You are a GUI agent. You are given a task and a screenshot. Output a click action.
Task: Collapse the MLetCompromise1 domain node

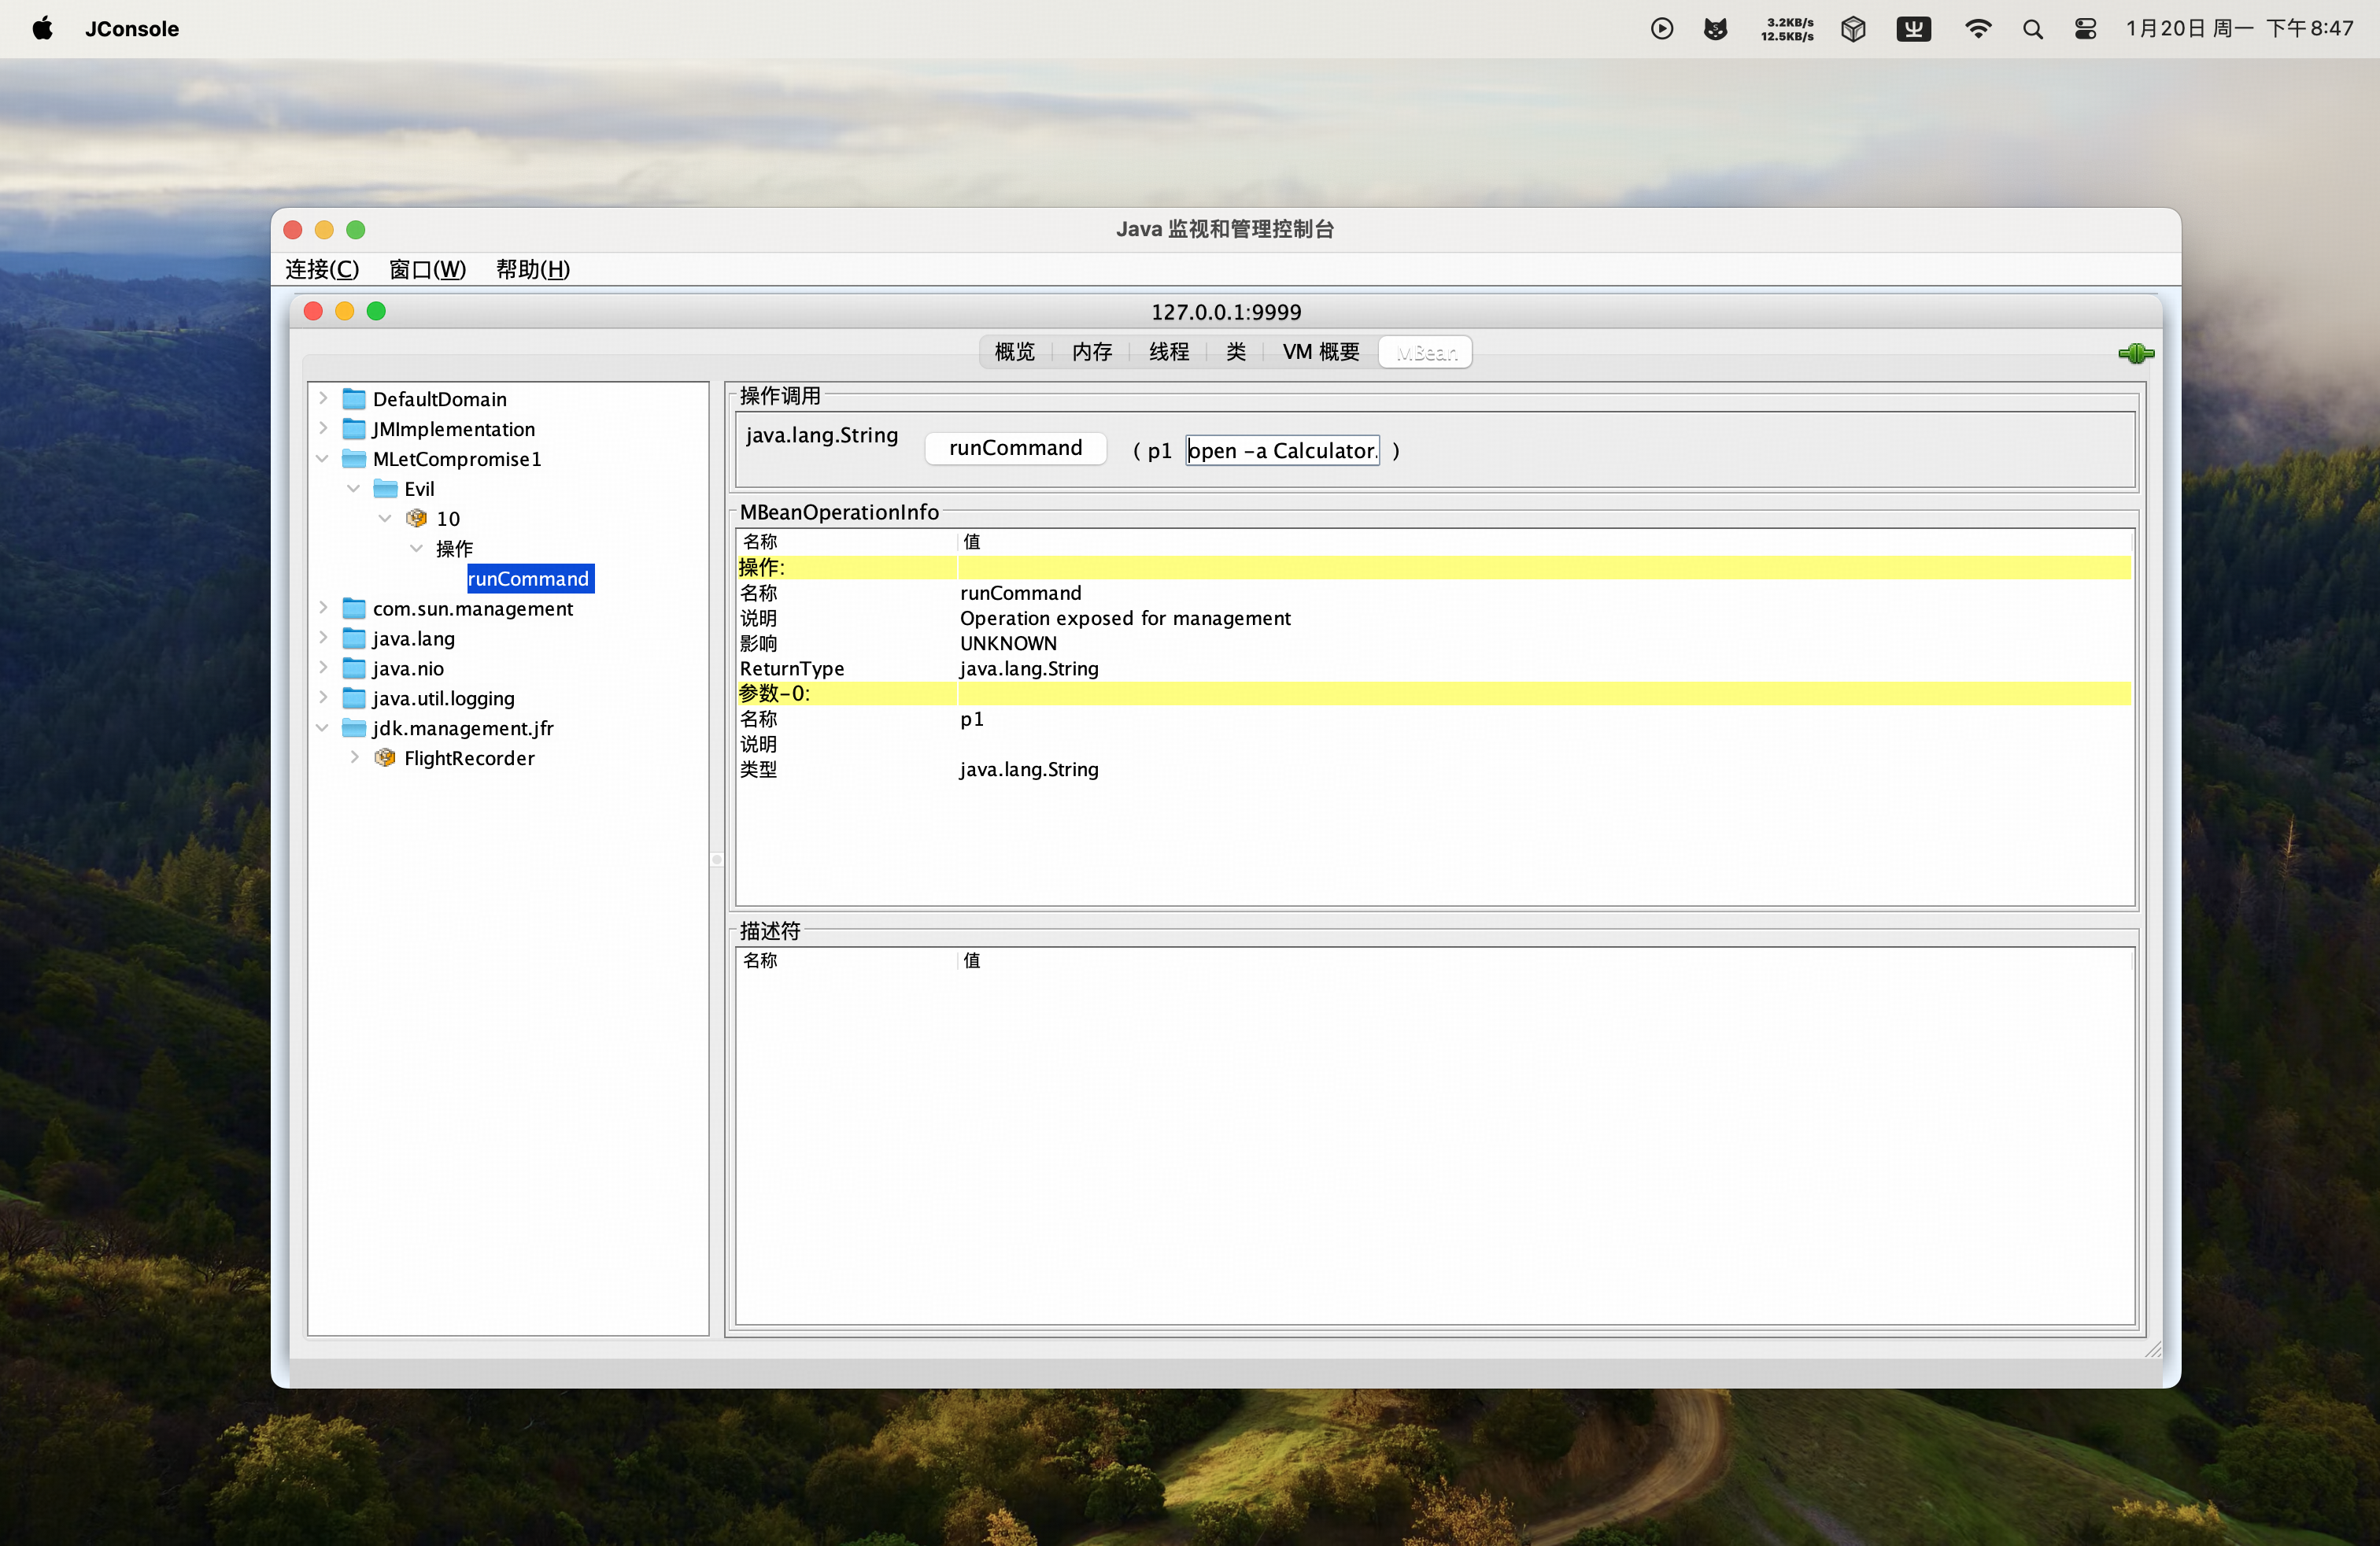tap(323, 459)
